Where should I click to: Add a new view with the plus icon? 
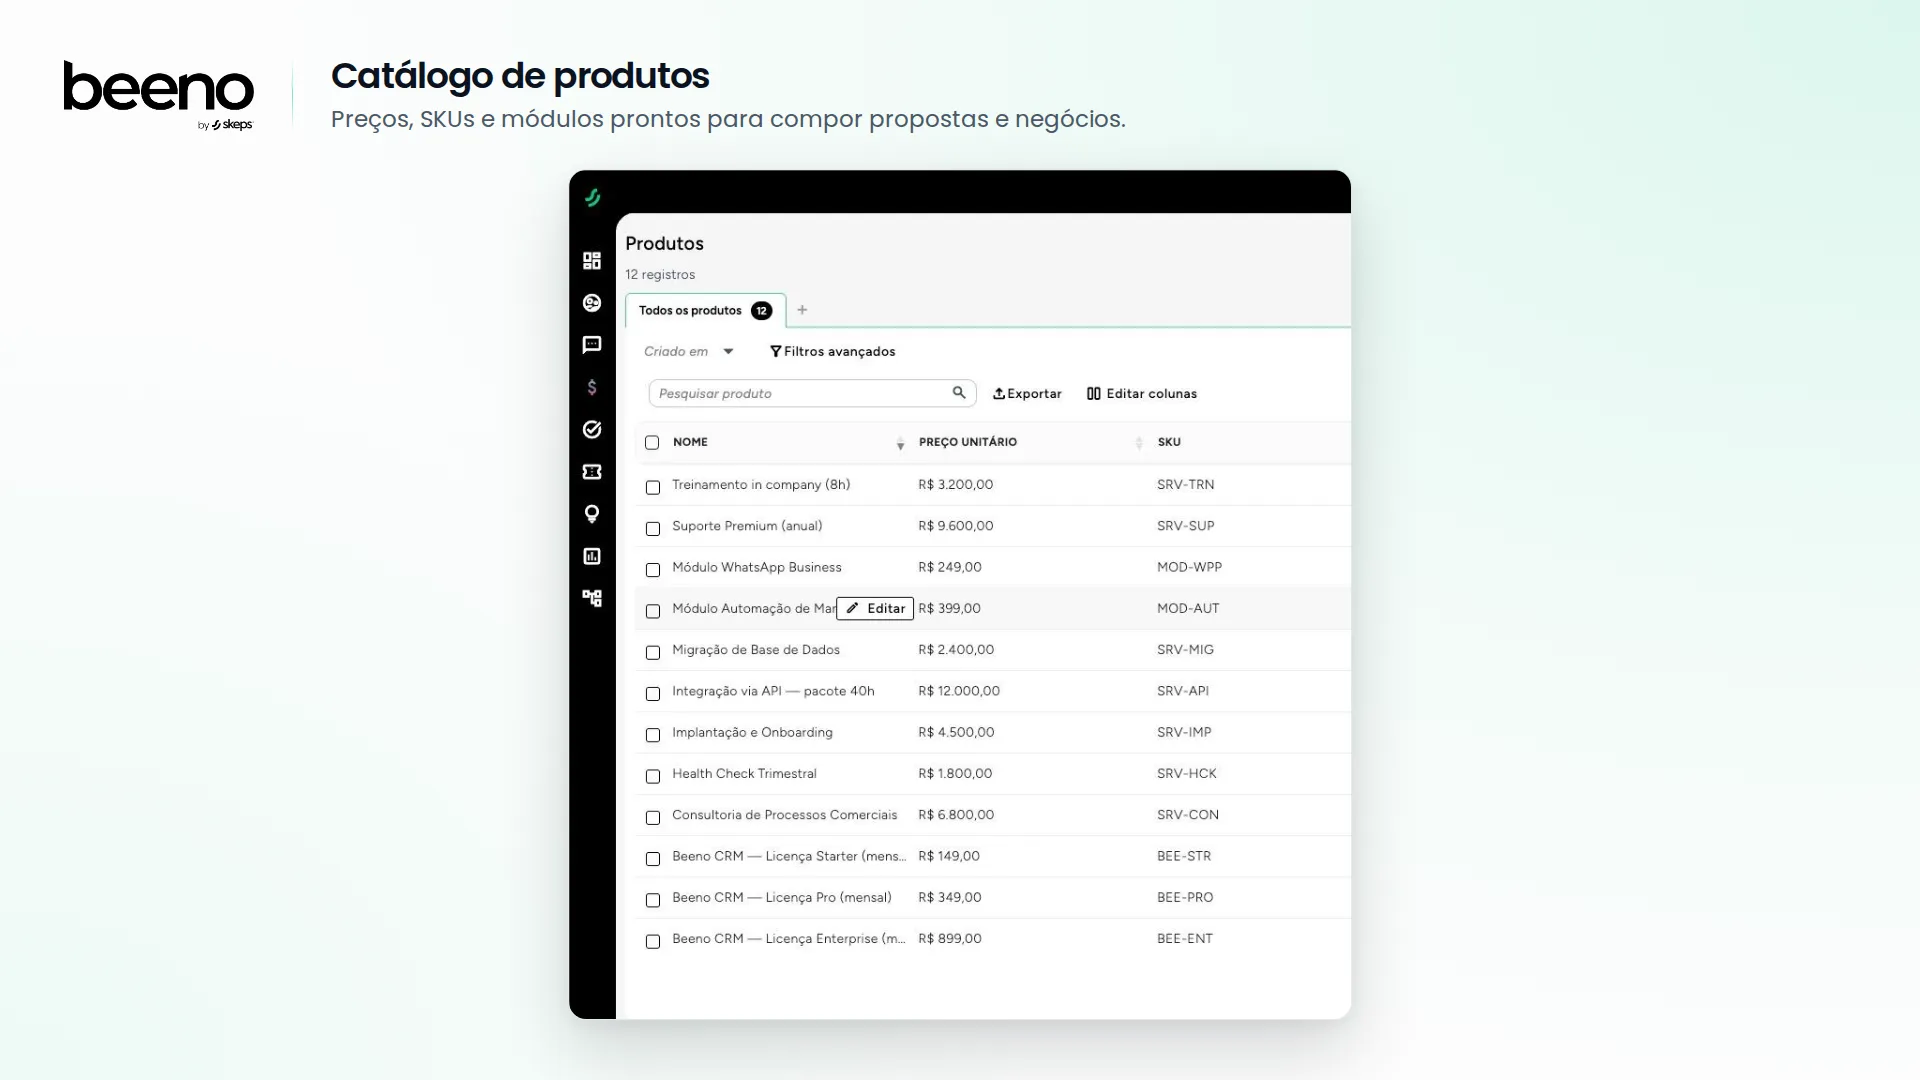pos(802,310)
